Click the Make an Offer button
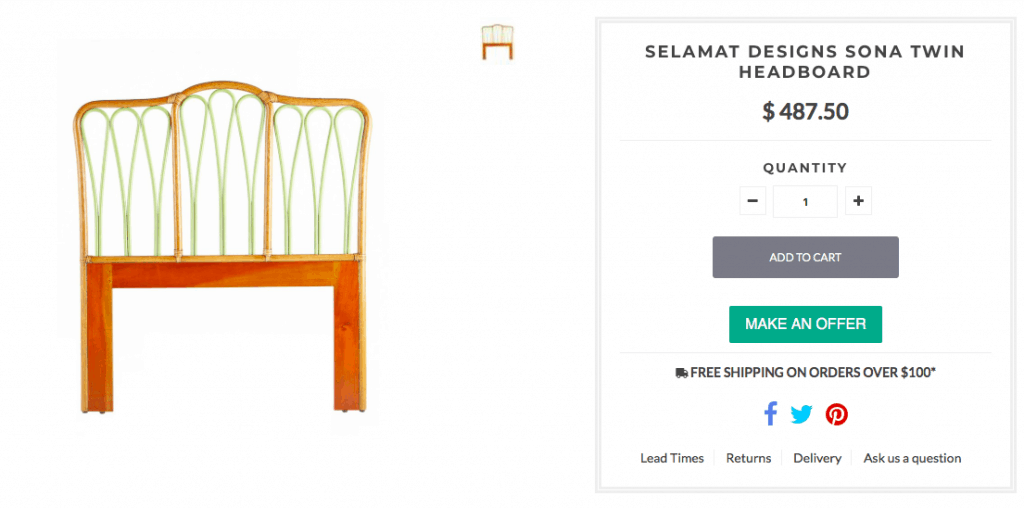The height and width of the screenshot is (508, 1024). [805, 324]
